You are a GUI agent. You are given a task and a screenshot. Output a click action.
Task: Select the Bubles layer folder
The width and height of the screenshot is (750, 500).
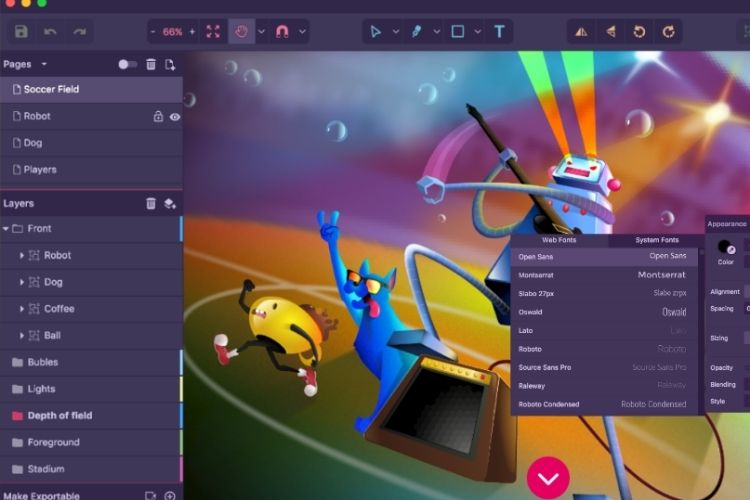coord(91,362)
